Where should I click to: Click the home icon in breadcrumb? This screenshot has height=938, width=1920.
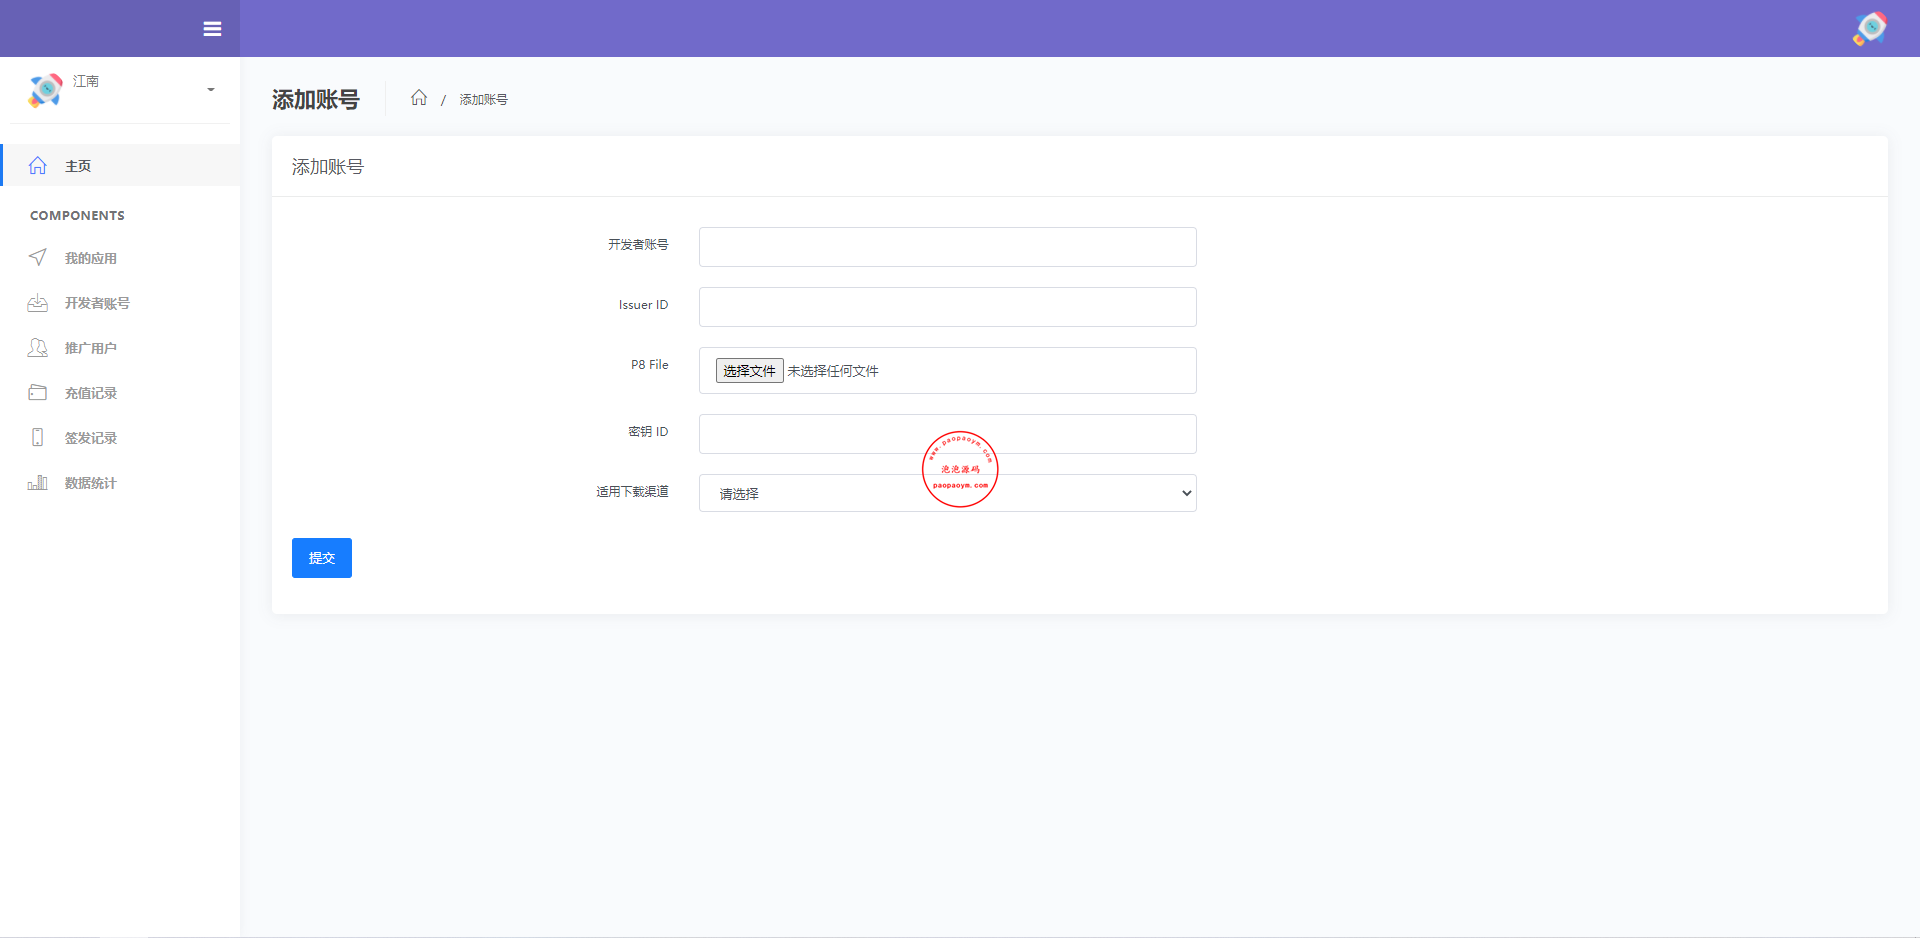419,98
